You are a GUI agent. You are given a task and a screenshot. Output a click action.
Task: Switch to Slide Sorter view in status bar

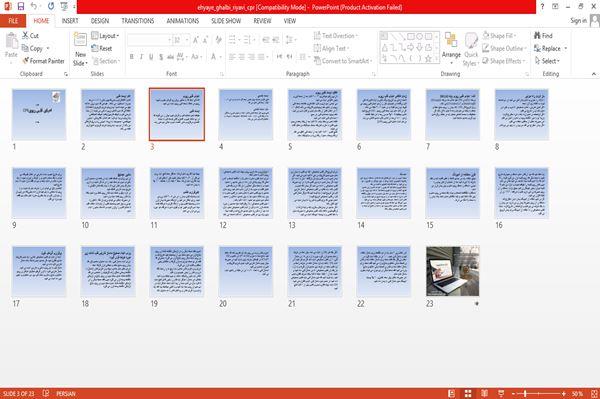coord(468,394)
